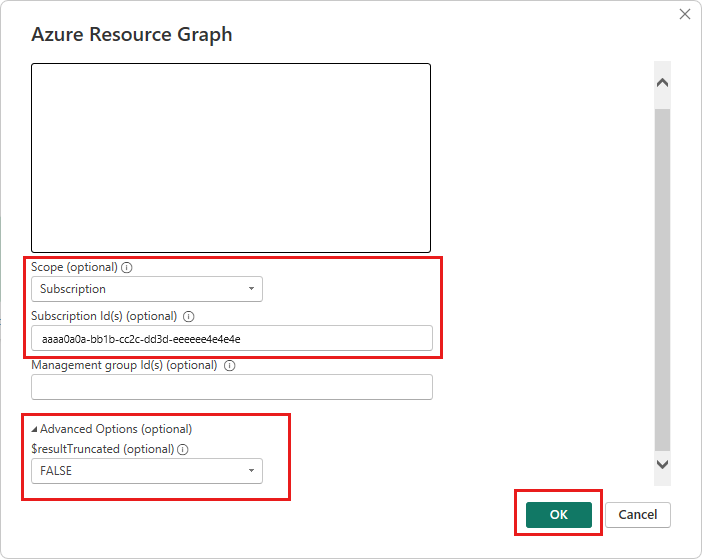This screenshot has height=559, width=702.
Task: Click the scrollbar down arrow
Action: click(x=662, y=464)
